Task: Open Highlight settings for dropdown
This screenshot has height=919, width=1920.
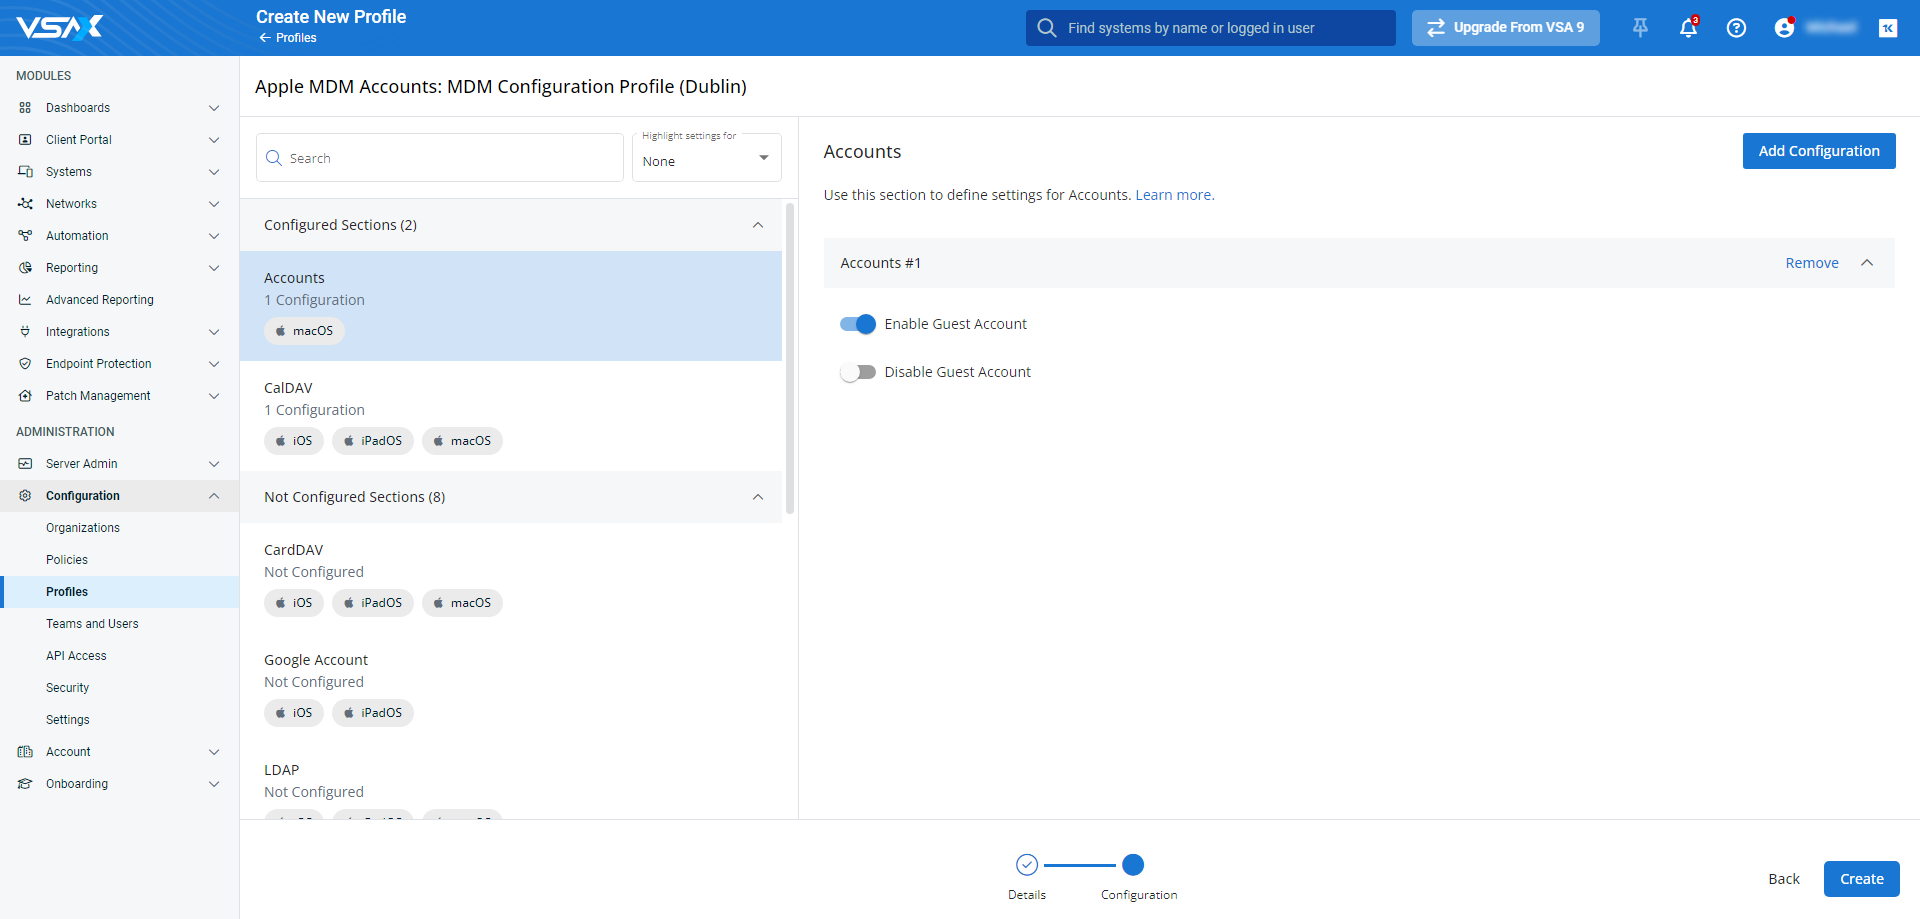Action: tap(707, 158)
